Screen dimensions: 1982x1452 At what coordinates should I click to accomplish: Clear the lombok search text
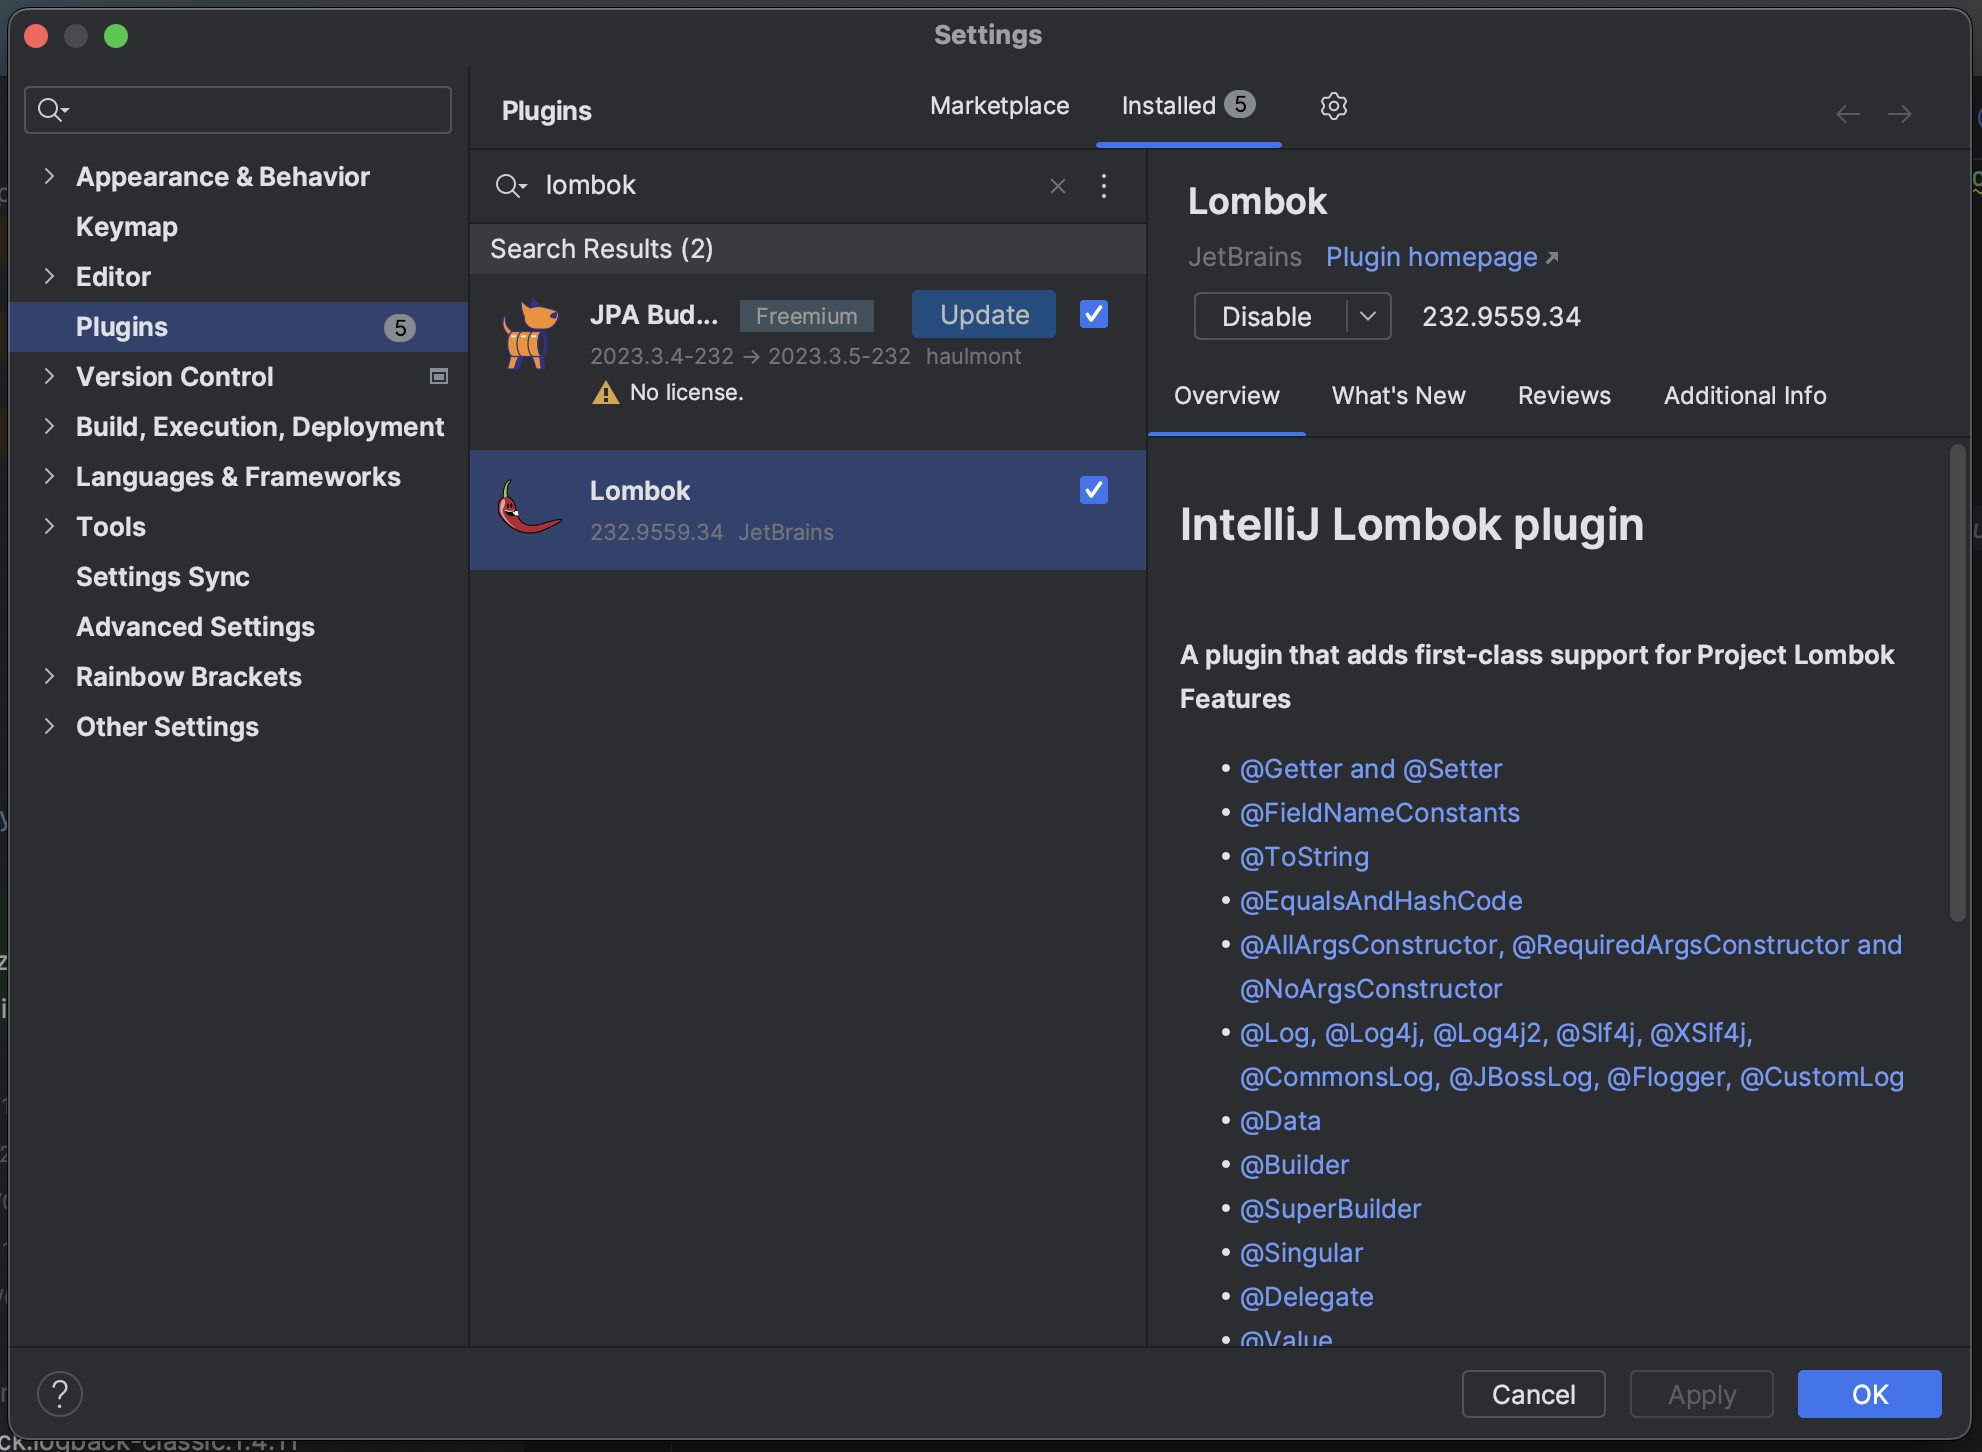point(1058,186)
